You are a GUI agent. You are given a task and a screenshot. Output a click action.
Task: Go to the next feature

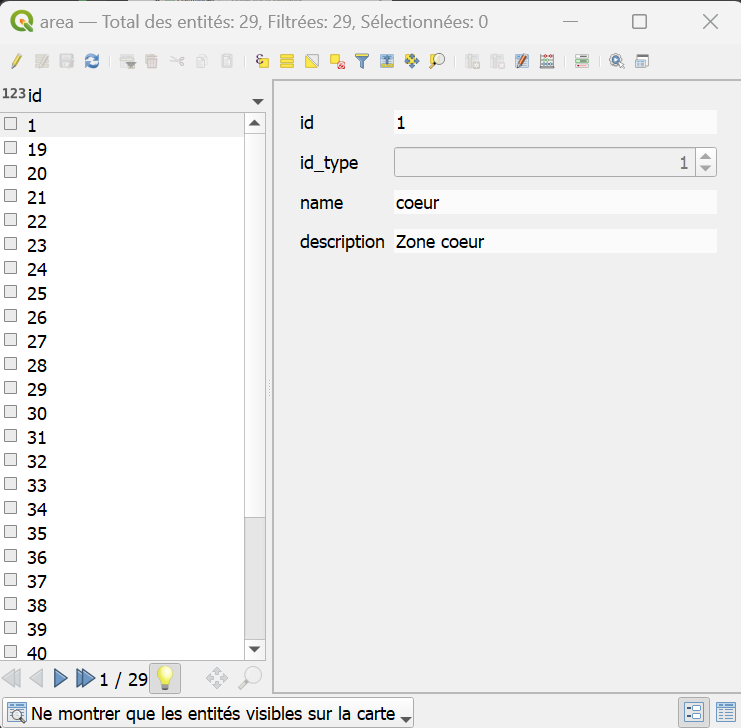[60, 678]
